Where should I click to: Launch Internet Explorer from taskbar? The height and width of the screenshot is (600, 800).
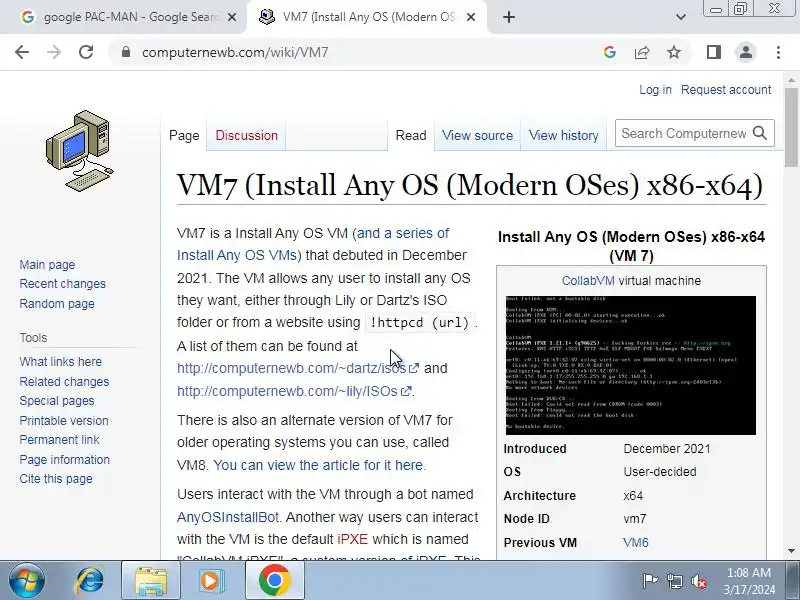(x=90, y=581)
